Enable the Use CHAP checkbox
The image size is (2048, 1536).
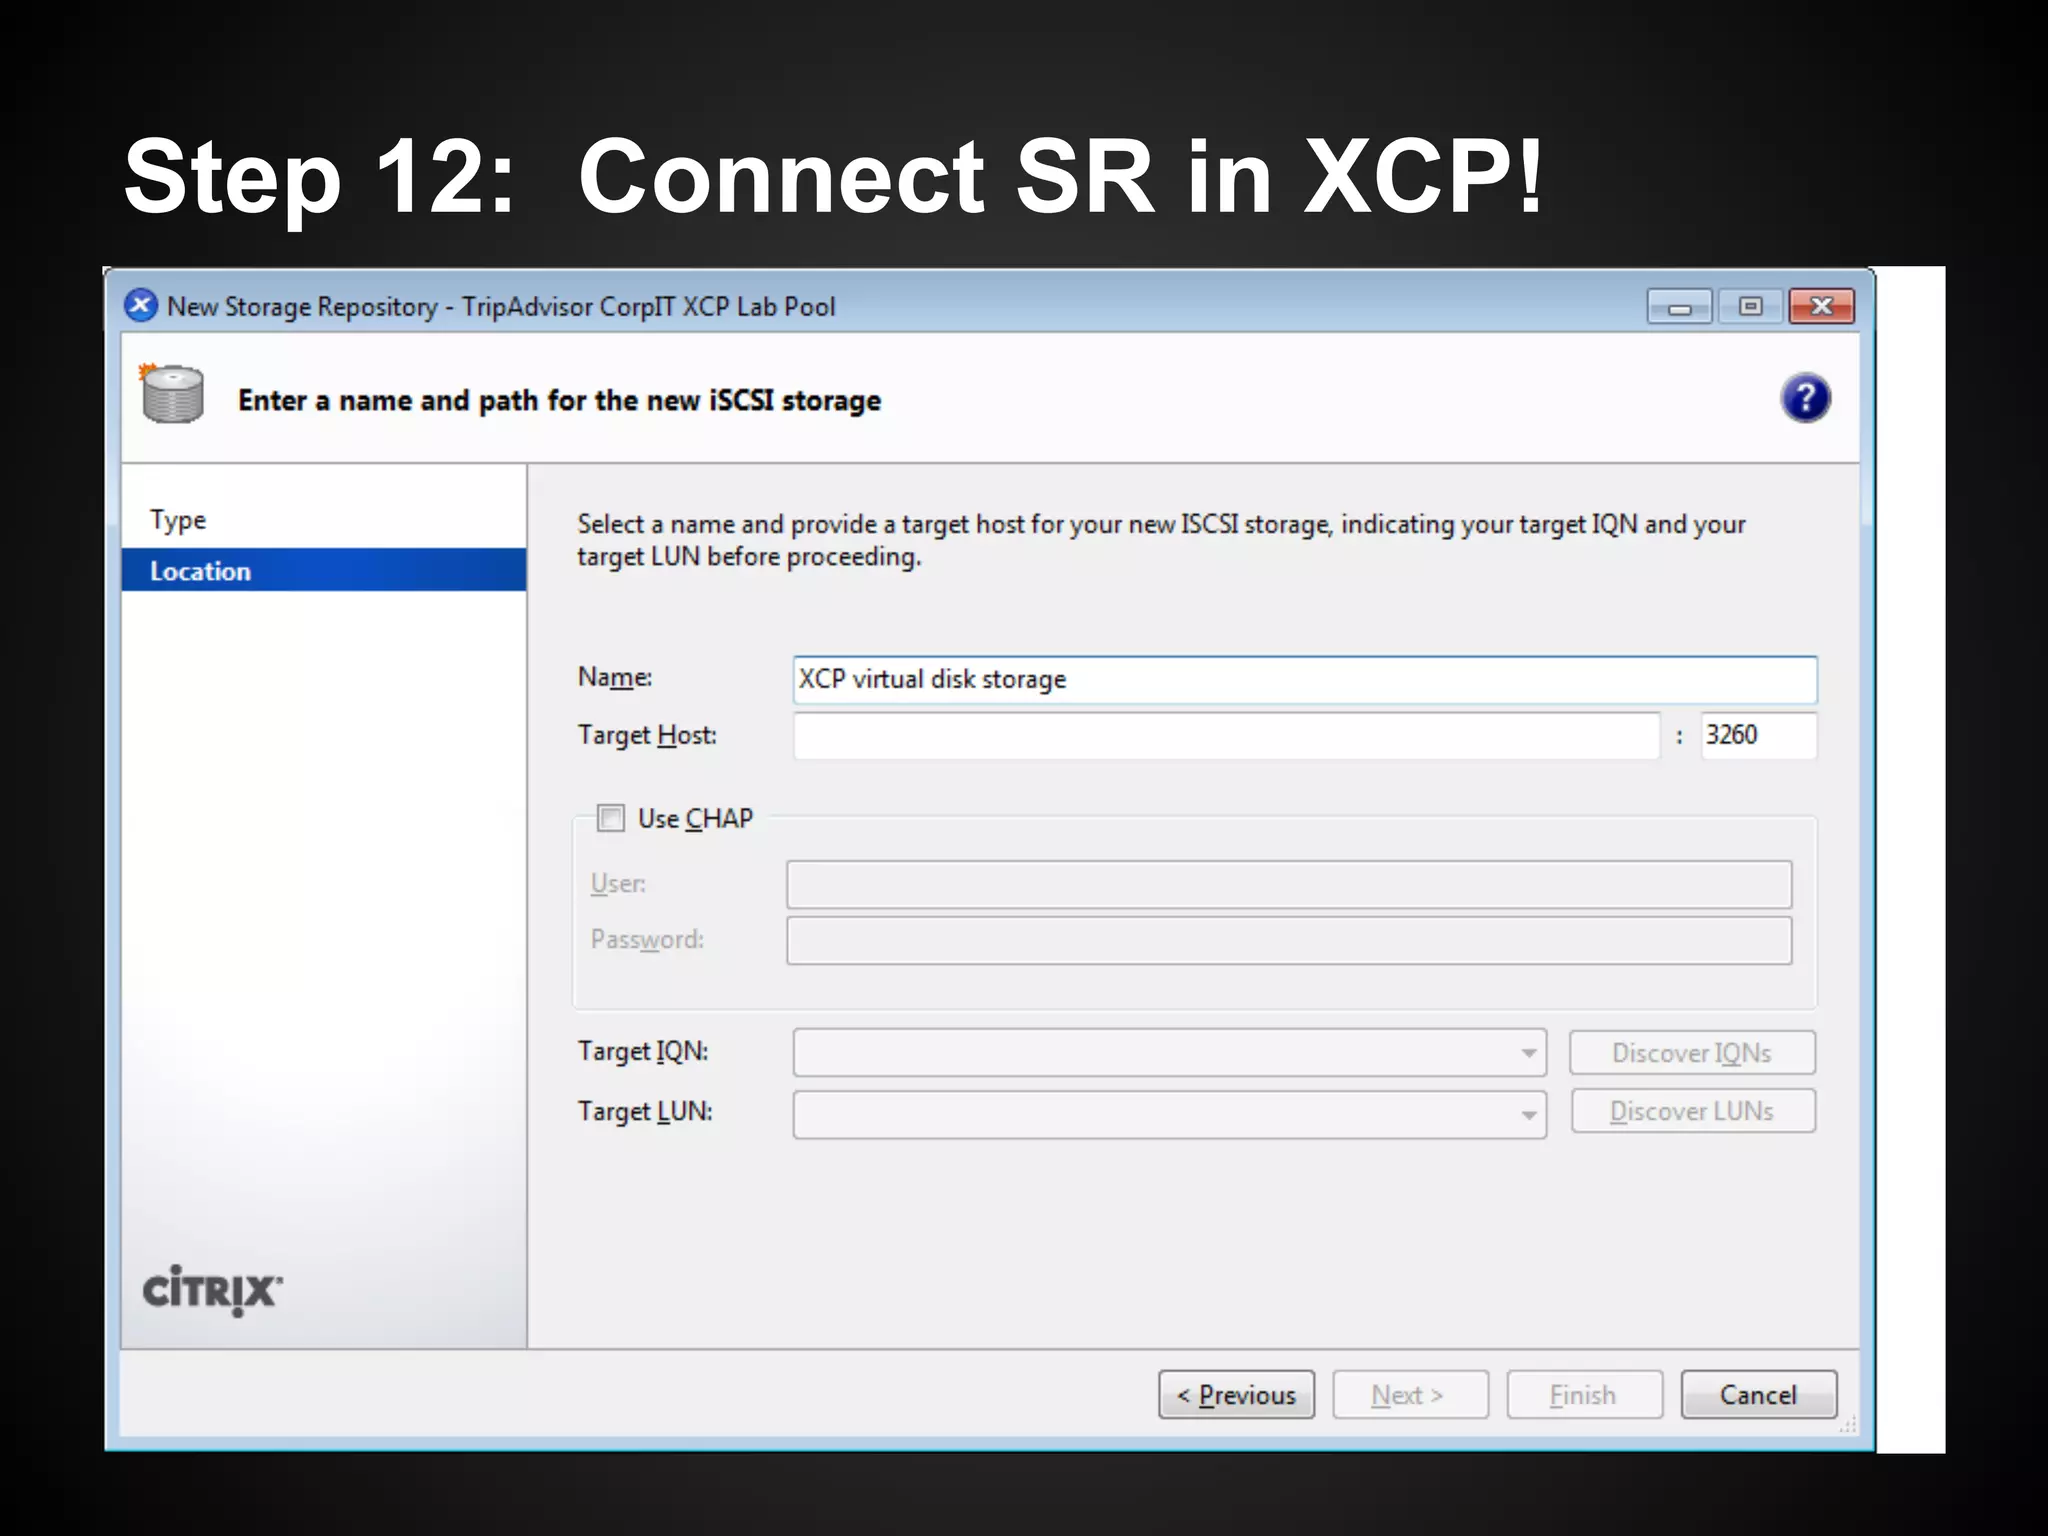pyautogui.click(x=610, y=818)
